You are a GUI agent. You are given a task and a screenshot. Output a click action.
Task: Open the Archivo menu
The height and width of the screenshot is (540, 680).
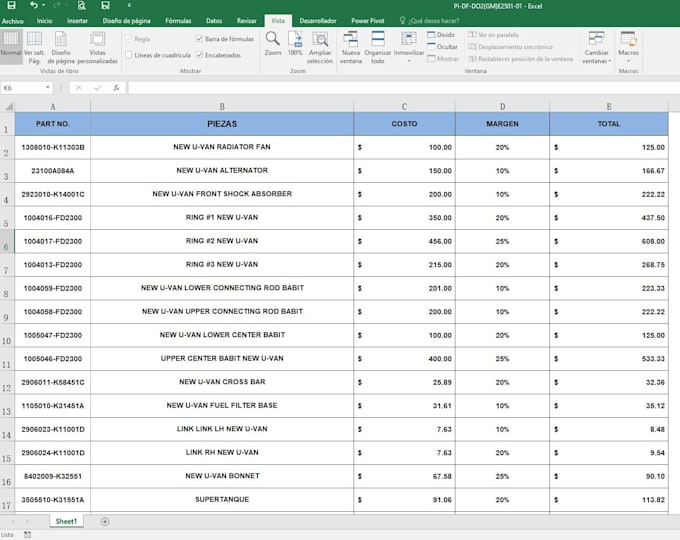[x=13, y=21]
